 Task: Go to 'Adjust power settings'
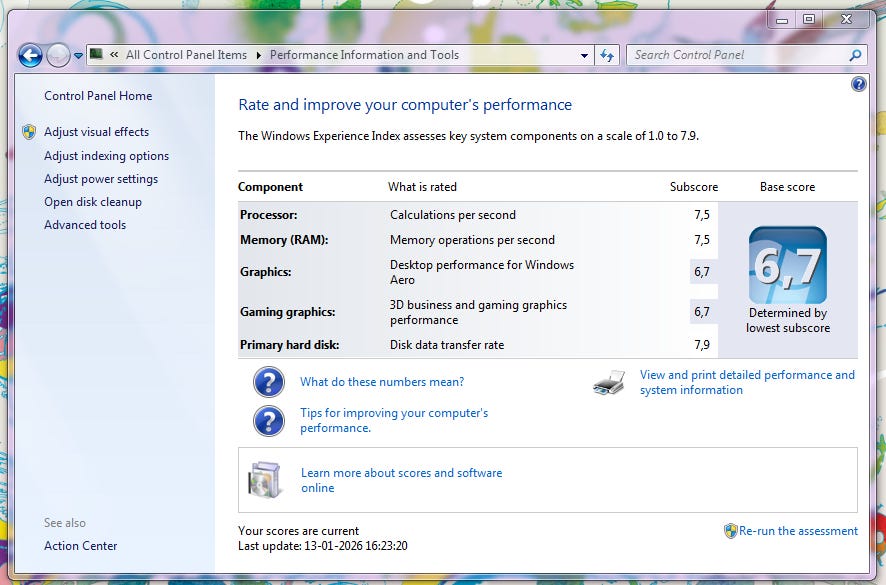point(101,179)
